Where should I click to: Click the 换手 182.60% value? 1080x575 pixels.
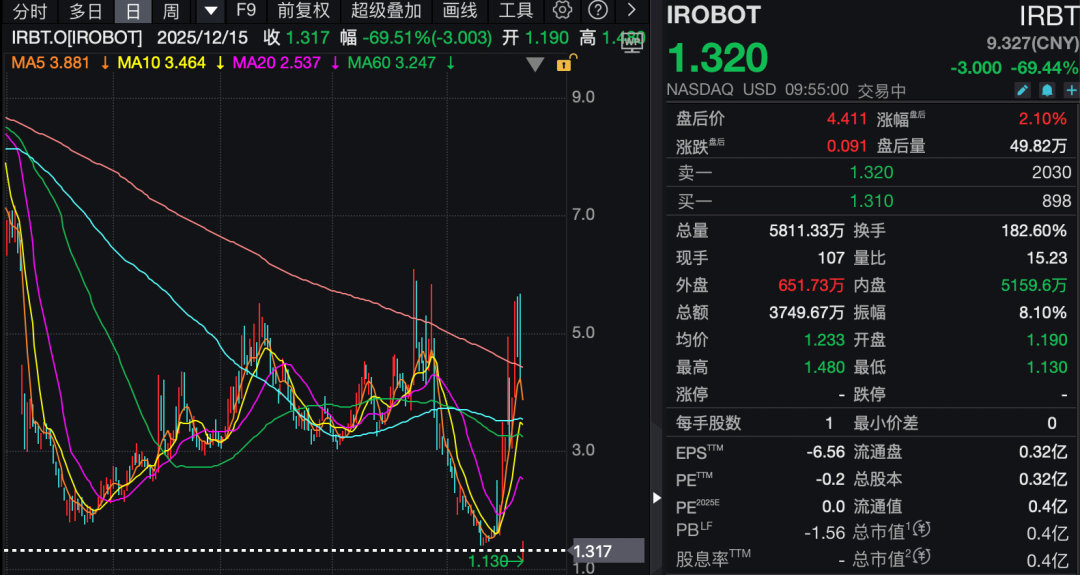1034,231
